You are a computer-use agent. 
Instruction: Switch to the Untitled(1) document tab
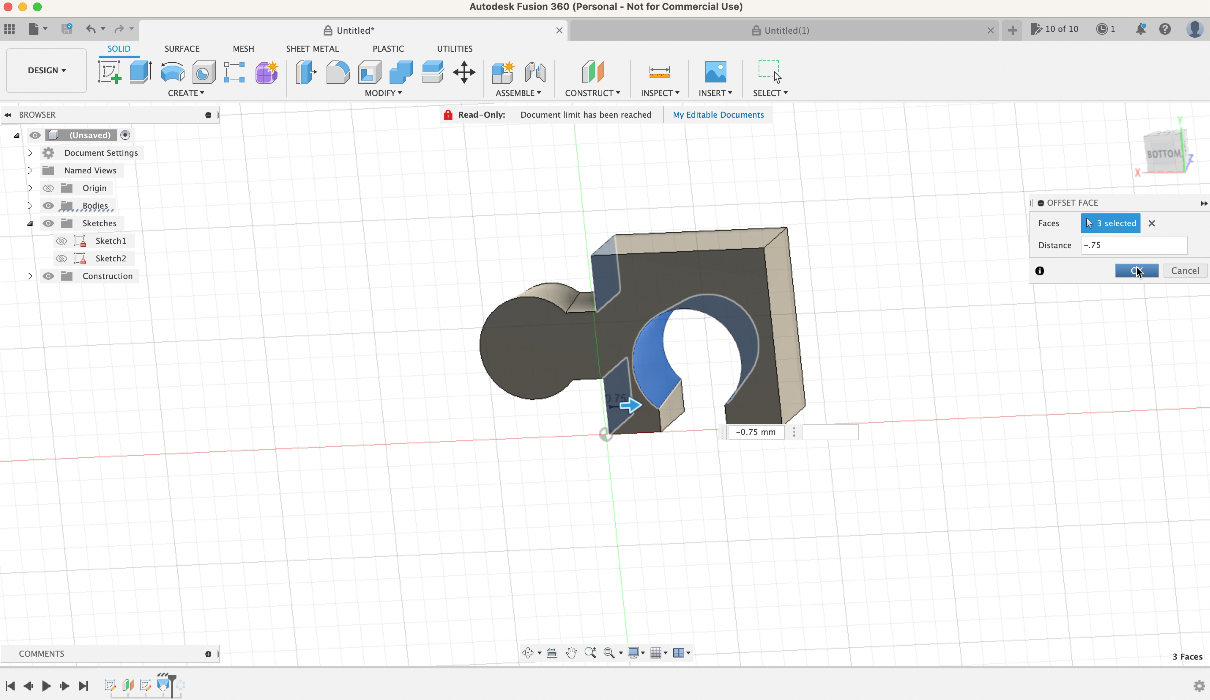[786, 30]
